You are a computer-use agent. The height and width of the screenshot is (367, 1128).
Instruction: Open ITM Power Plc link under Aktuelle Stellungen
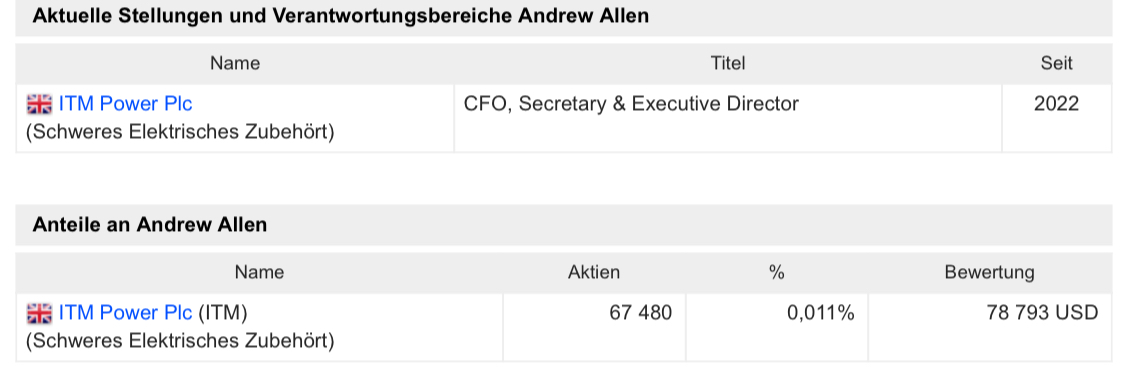coord(125,104)
